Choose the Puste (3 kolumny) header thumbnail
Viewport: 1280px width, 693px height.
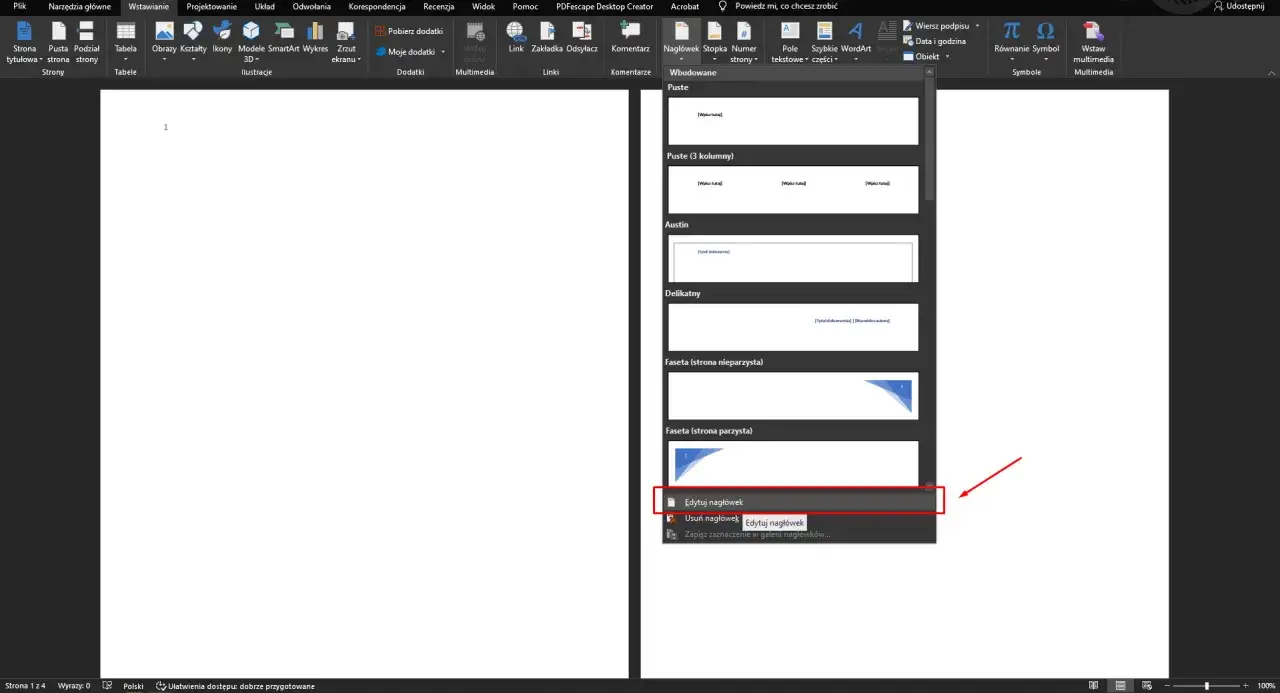tap(792, 189)
